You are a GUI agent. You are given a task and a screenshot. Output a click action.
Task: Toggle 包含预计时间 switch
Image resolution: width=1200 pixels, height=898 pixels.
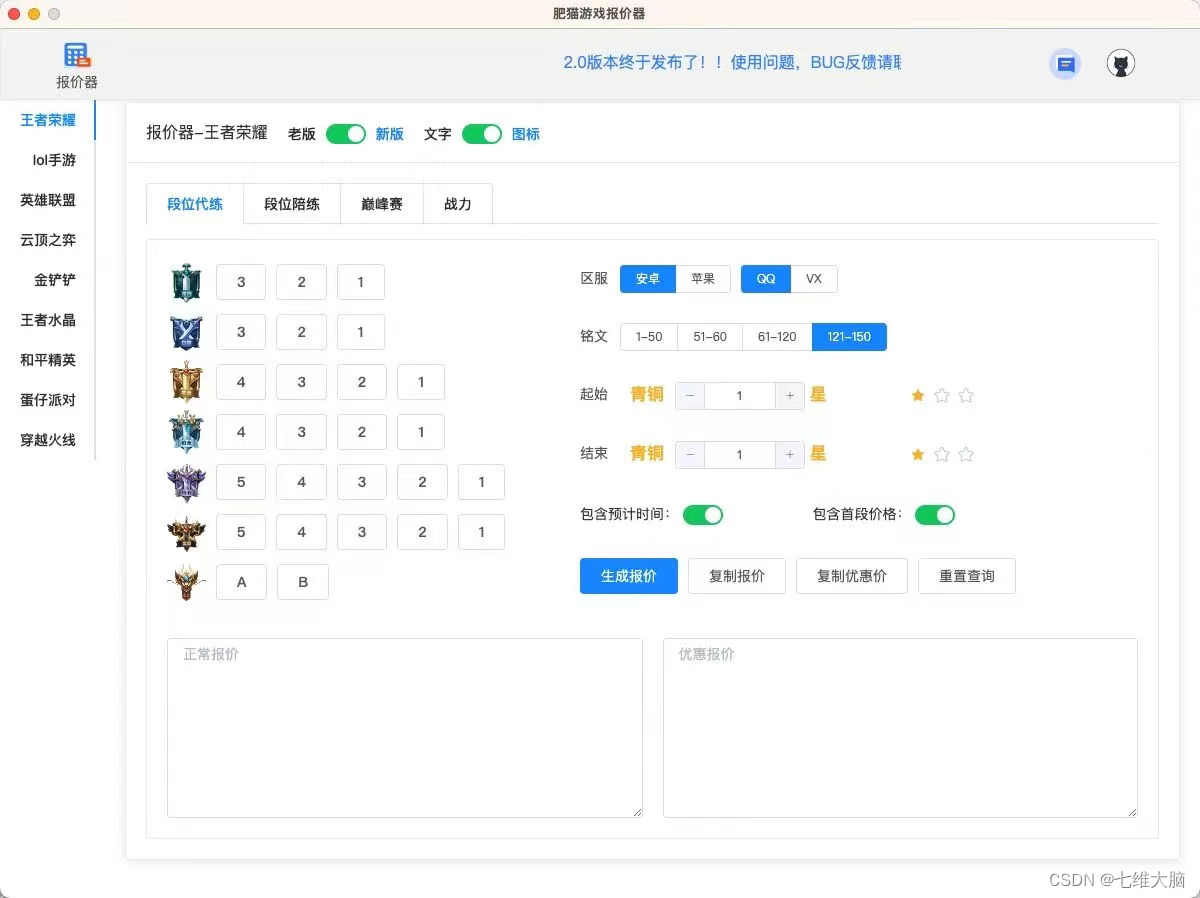(703, 515)
